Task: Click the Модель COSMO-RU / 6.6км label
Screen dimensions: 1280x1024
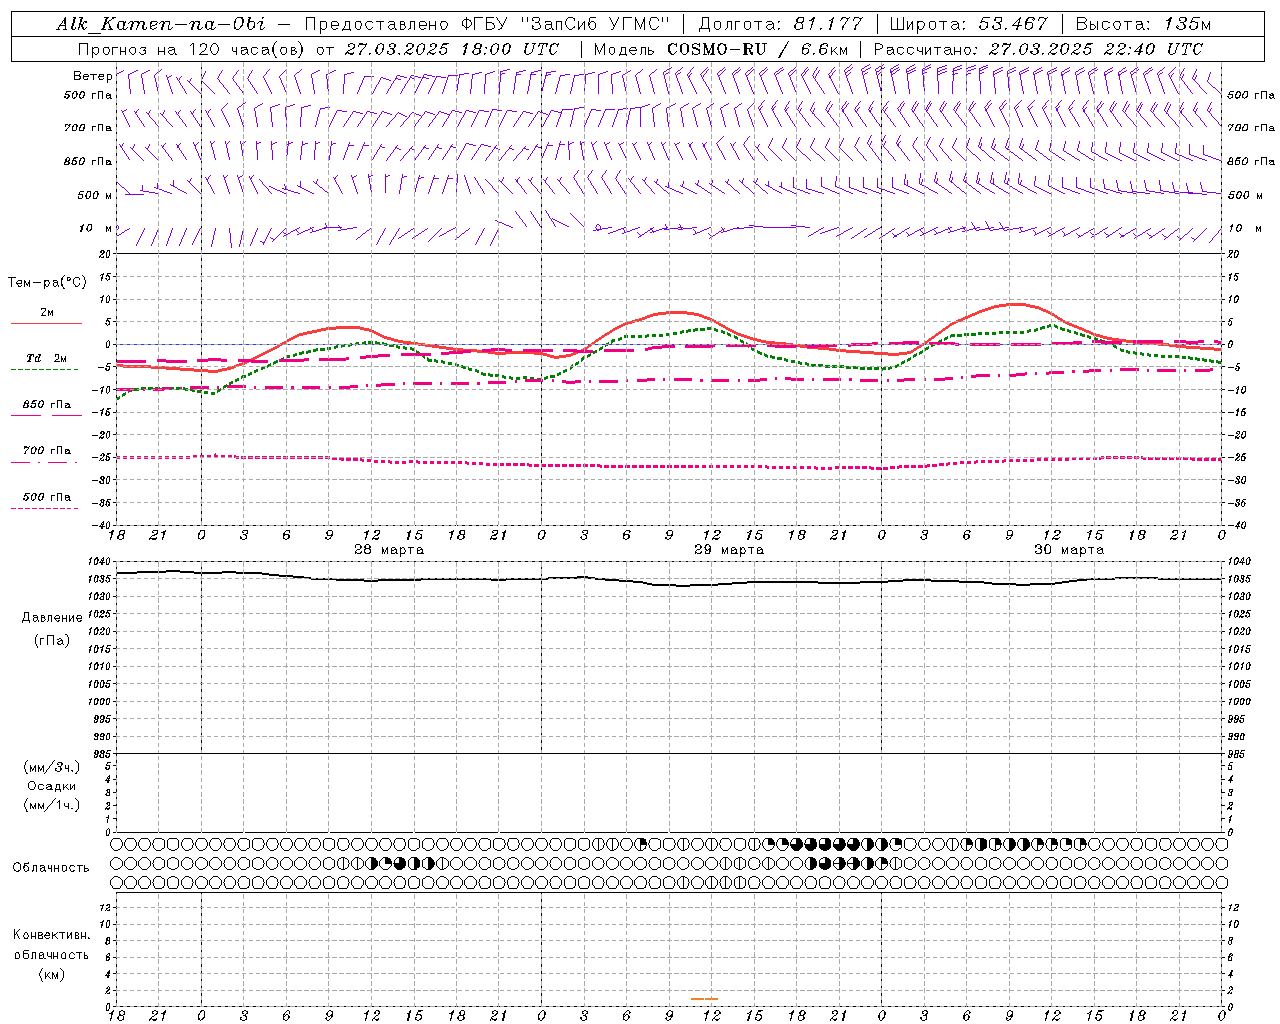Action: tap(720, 49)
